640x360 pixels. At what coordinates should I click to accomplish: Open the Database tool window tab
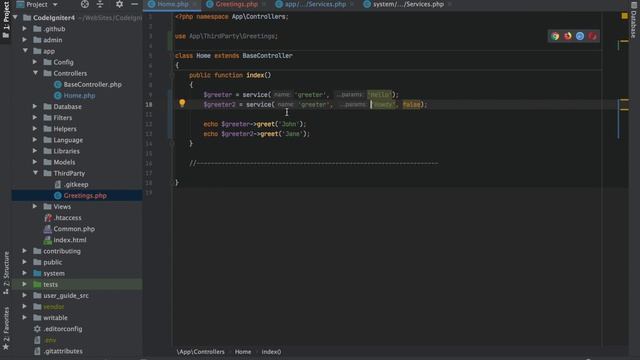(x=633, y=20)
